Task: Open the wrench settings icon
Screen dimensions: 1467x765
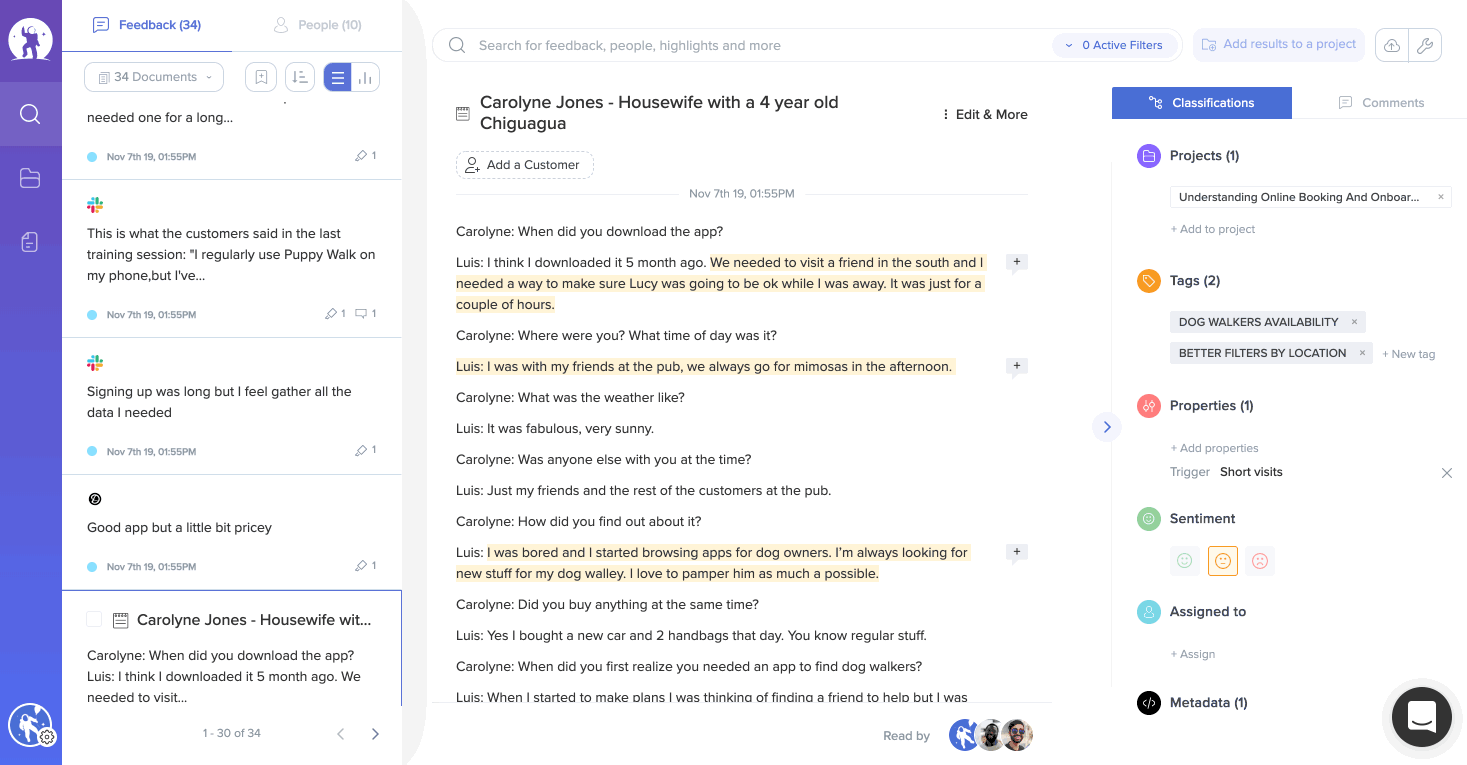Action: (x=1425, y=45)
